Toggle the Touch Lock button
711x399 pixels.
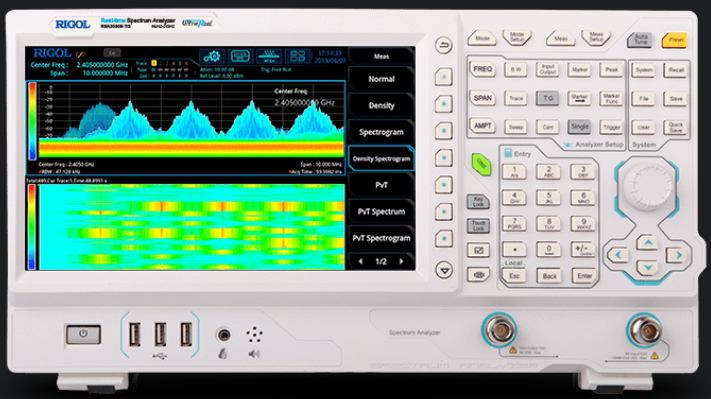pyautogui.click(x=478, y=226)
